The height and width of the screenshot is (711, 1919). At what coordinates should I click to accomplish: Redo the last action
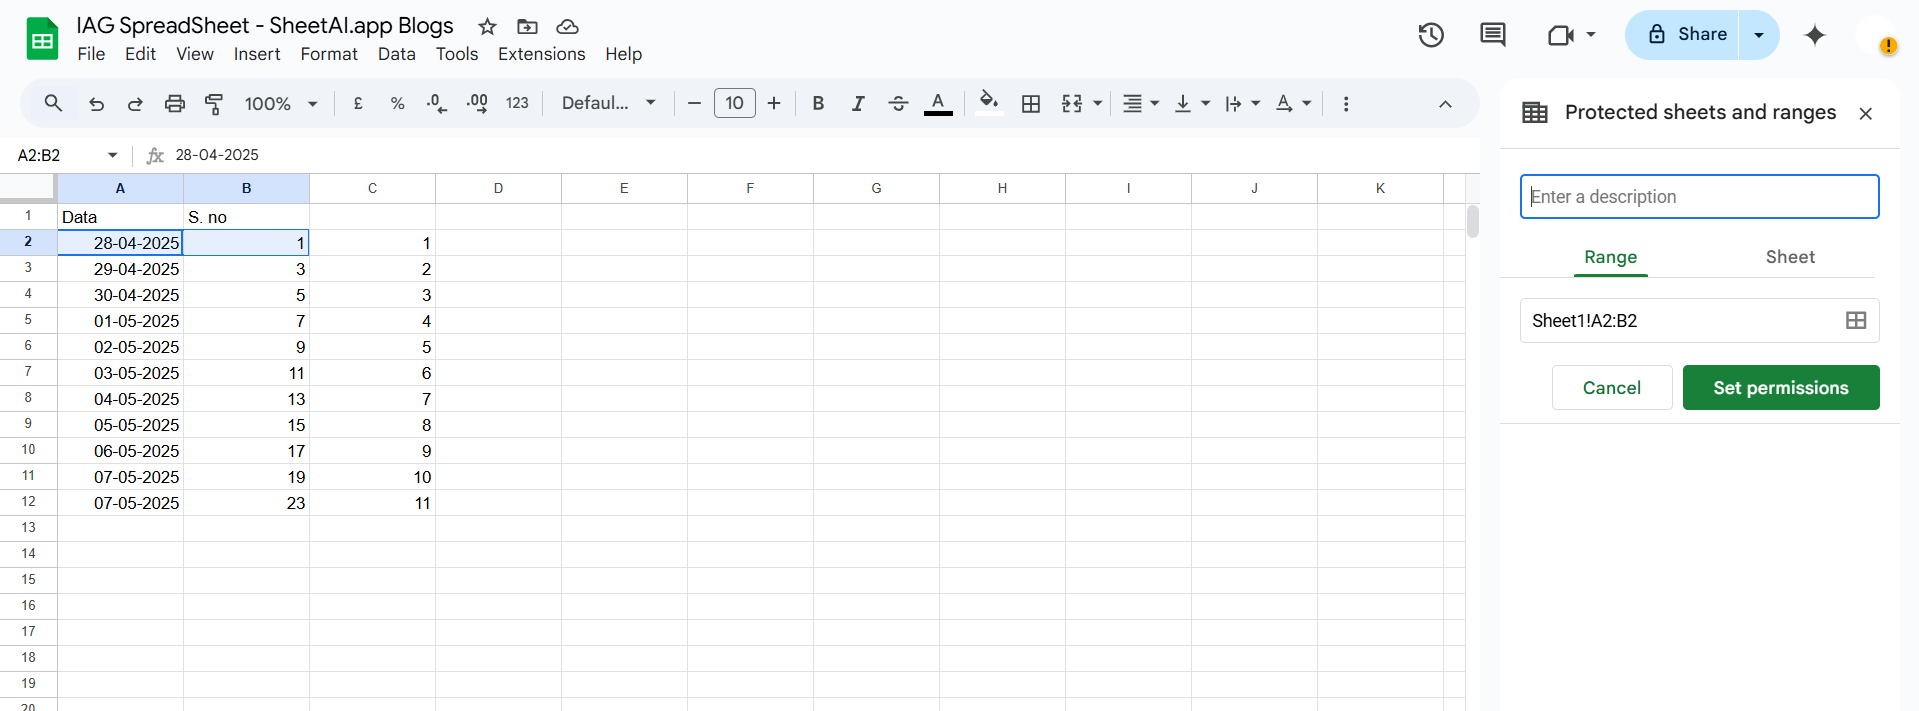(135, 103)
